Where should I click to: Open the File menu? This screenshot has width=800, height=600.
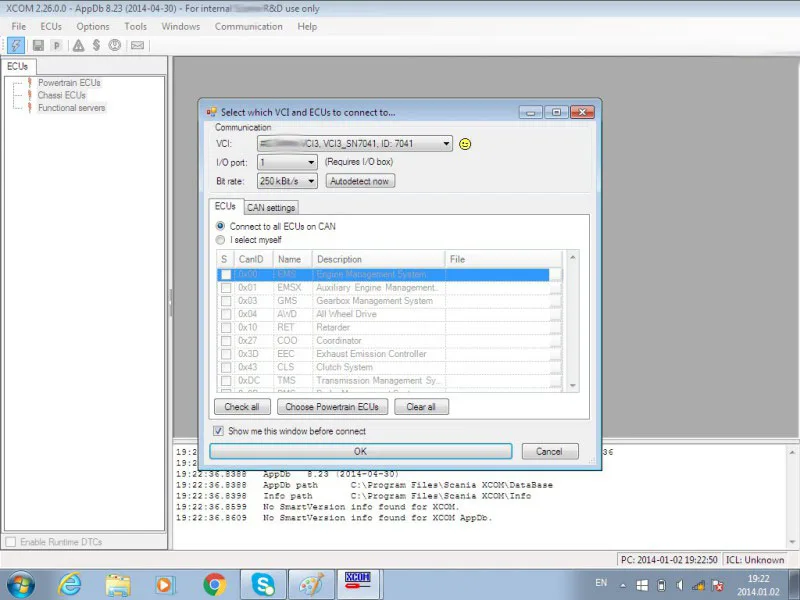(19, 27)
